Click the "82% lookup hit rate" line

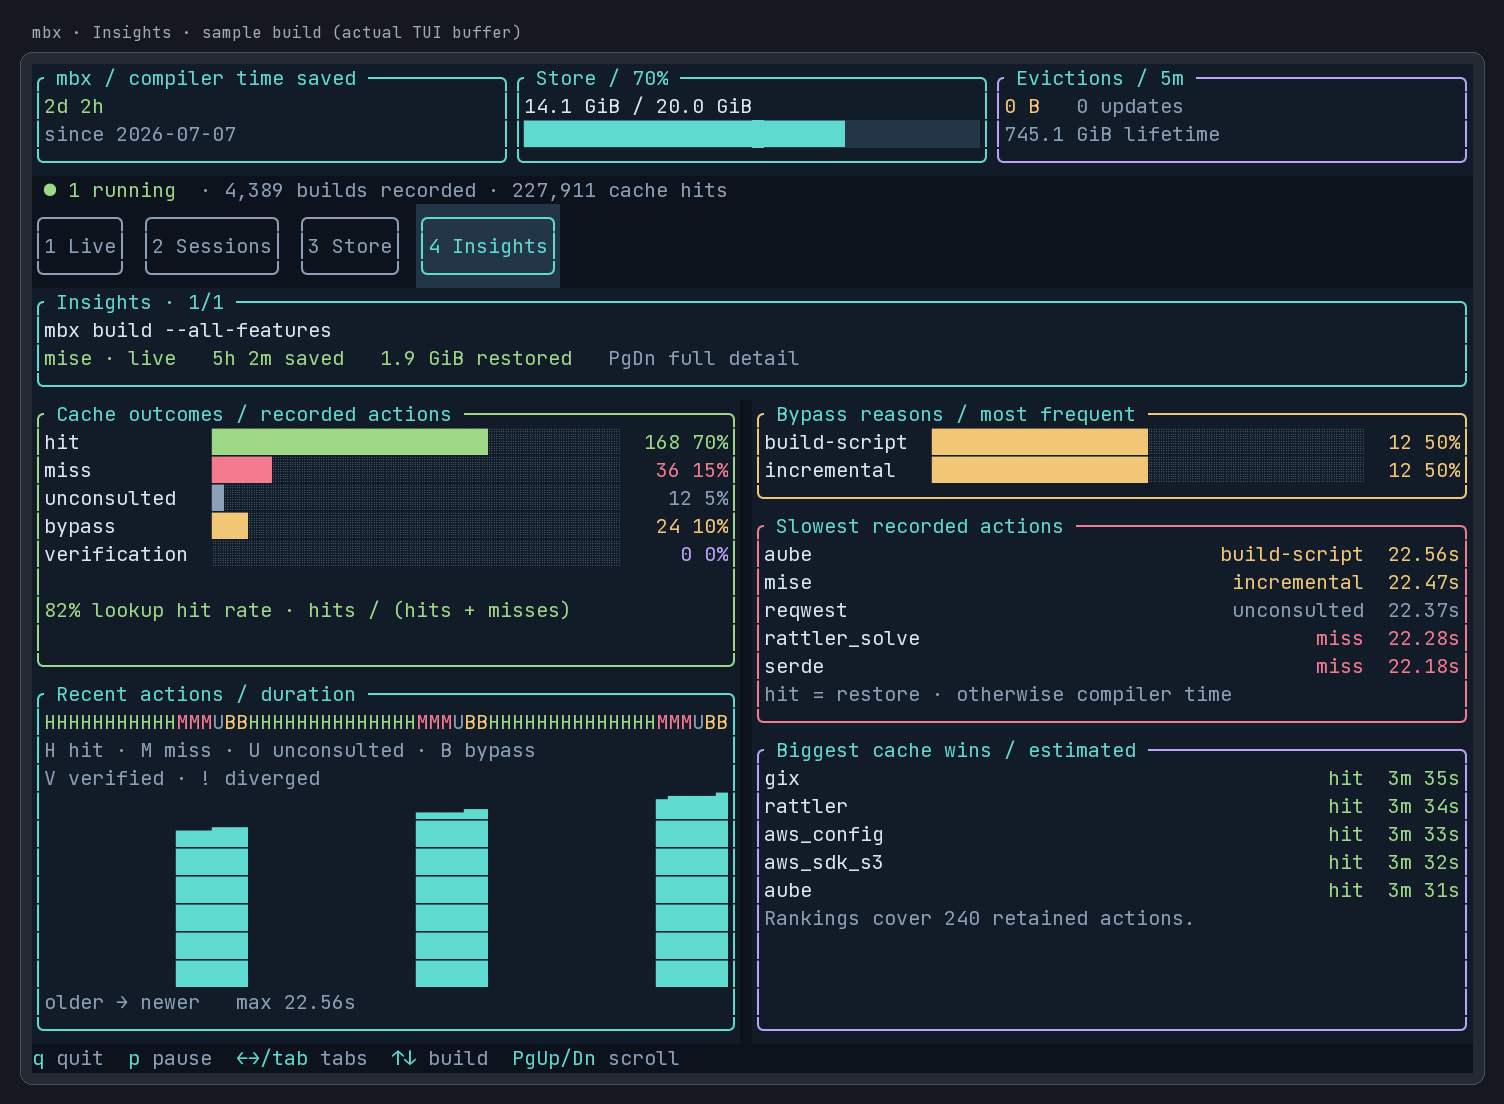307,610
